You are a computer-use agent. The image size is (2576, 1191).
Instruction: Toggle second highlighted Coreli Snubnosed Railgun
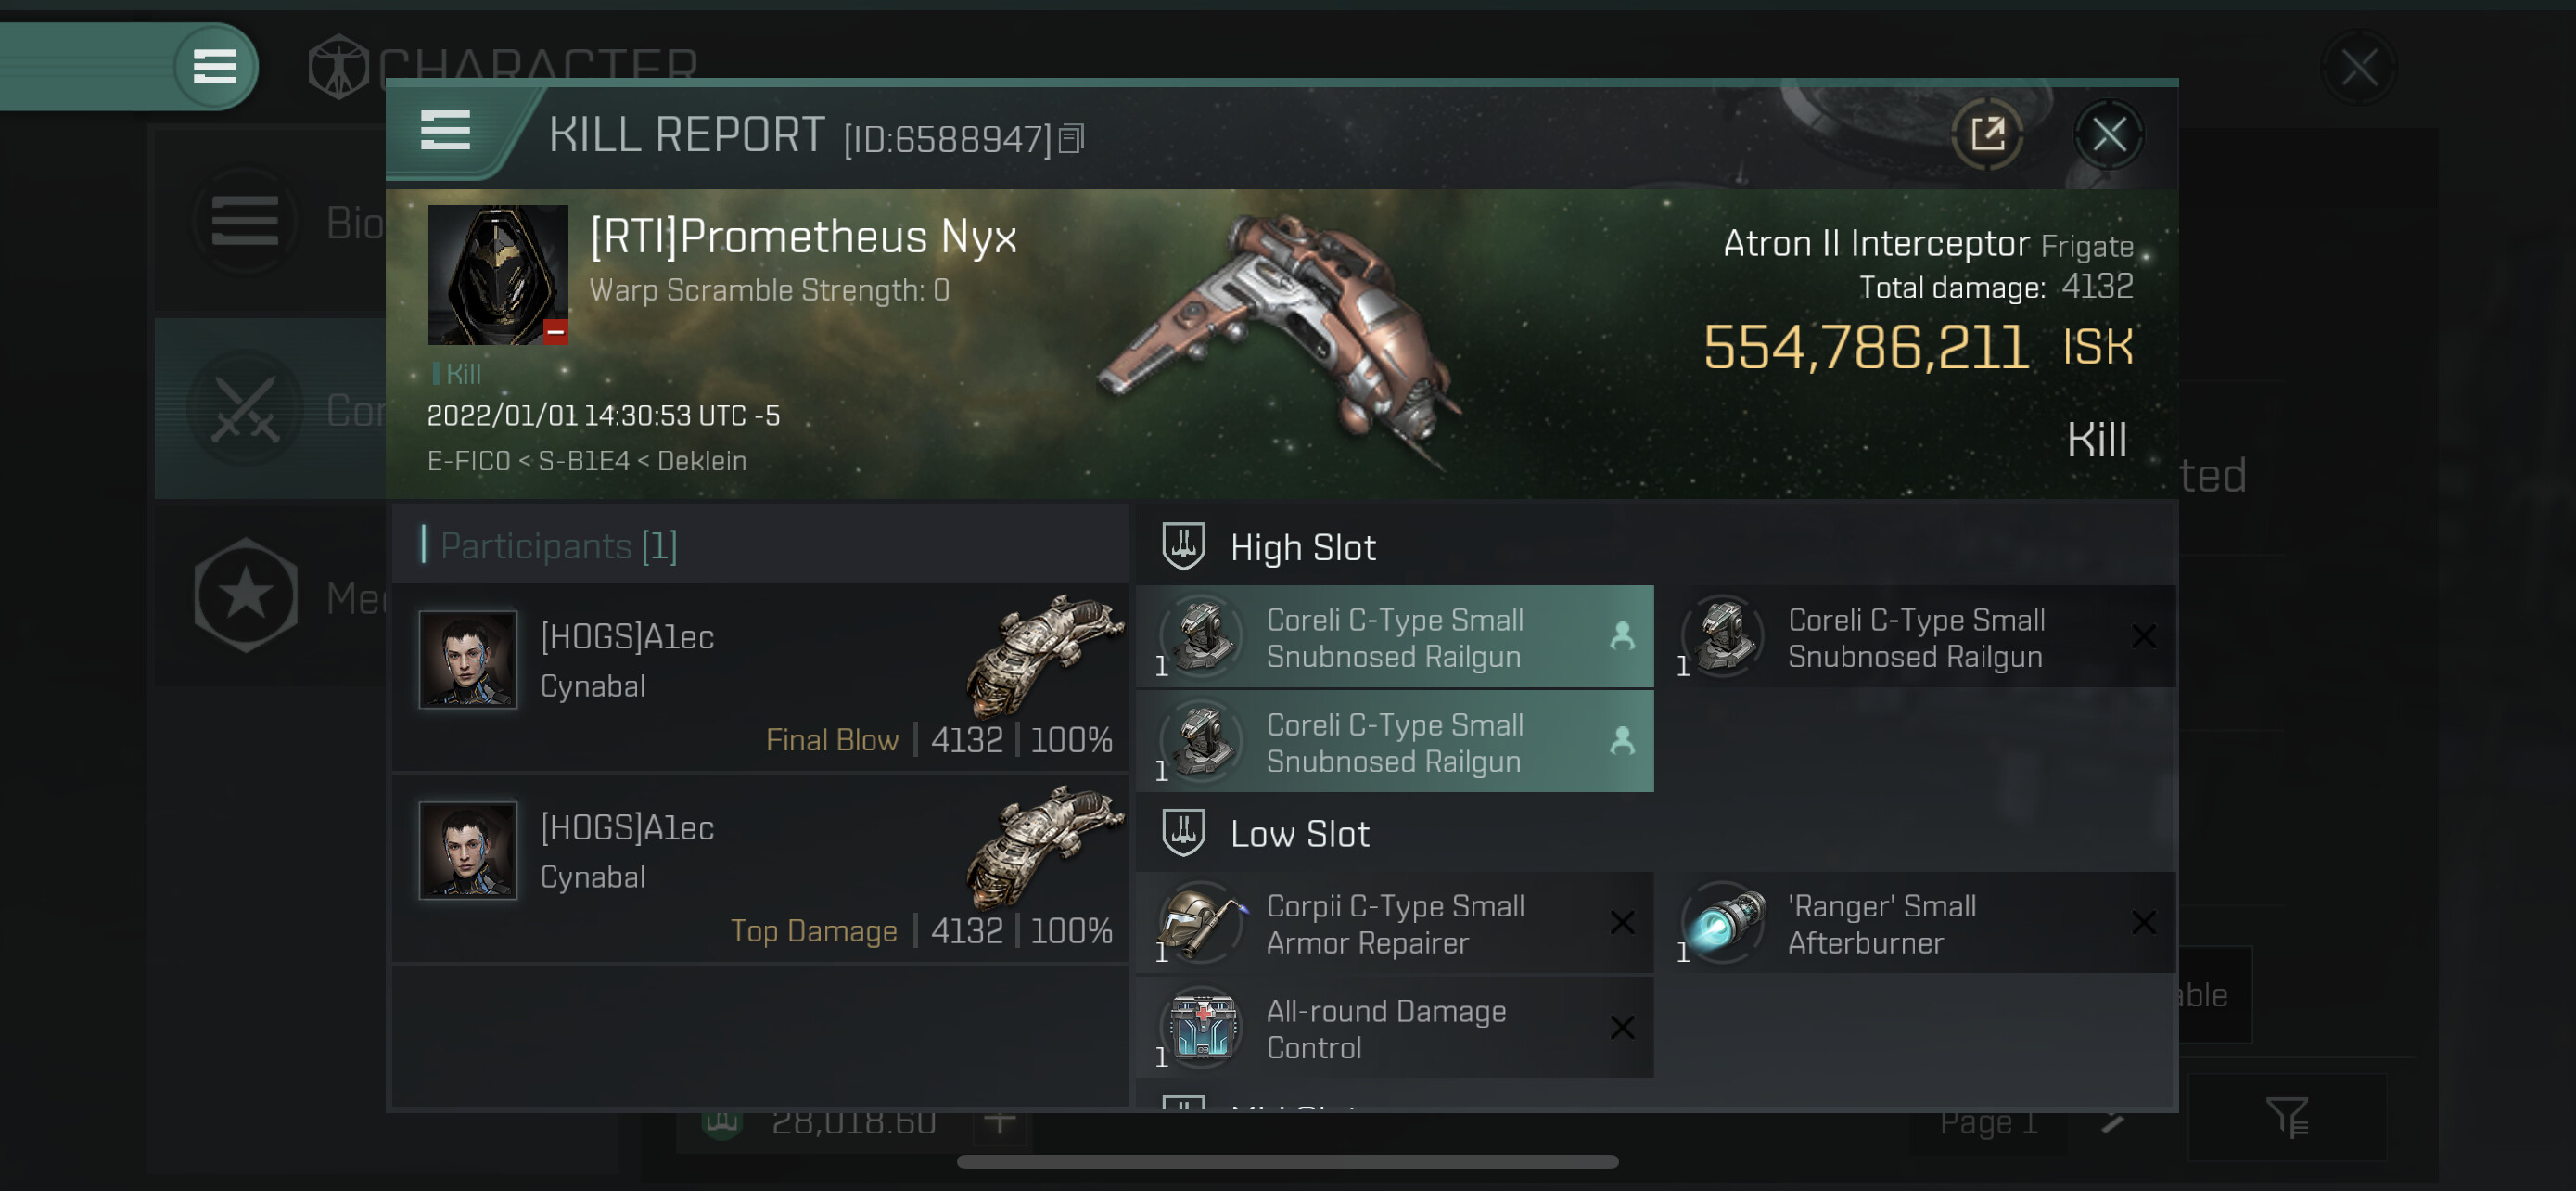coord(1394,743)
